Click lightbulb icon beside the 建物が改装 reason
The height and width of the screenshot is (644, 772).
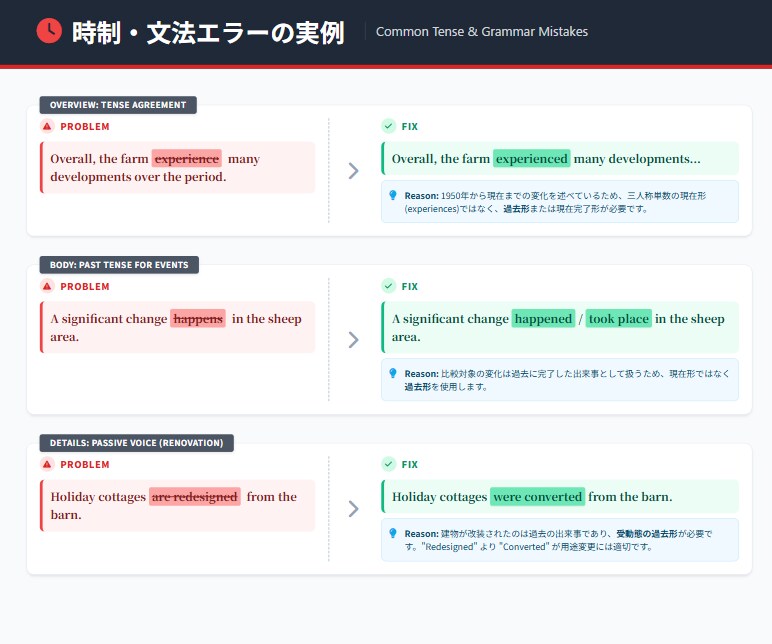393,533
